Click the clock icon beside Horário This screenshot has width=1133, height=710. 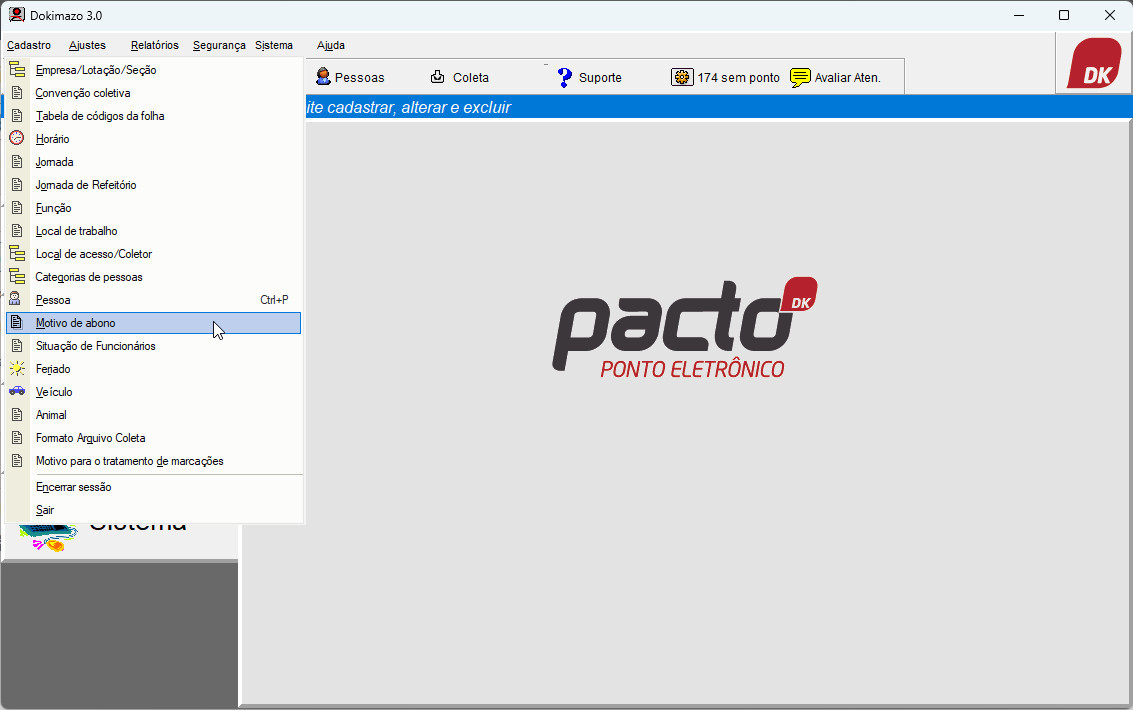[x=16, y=139]
